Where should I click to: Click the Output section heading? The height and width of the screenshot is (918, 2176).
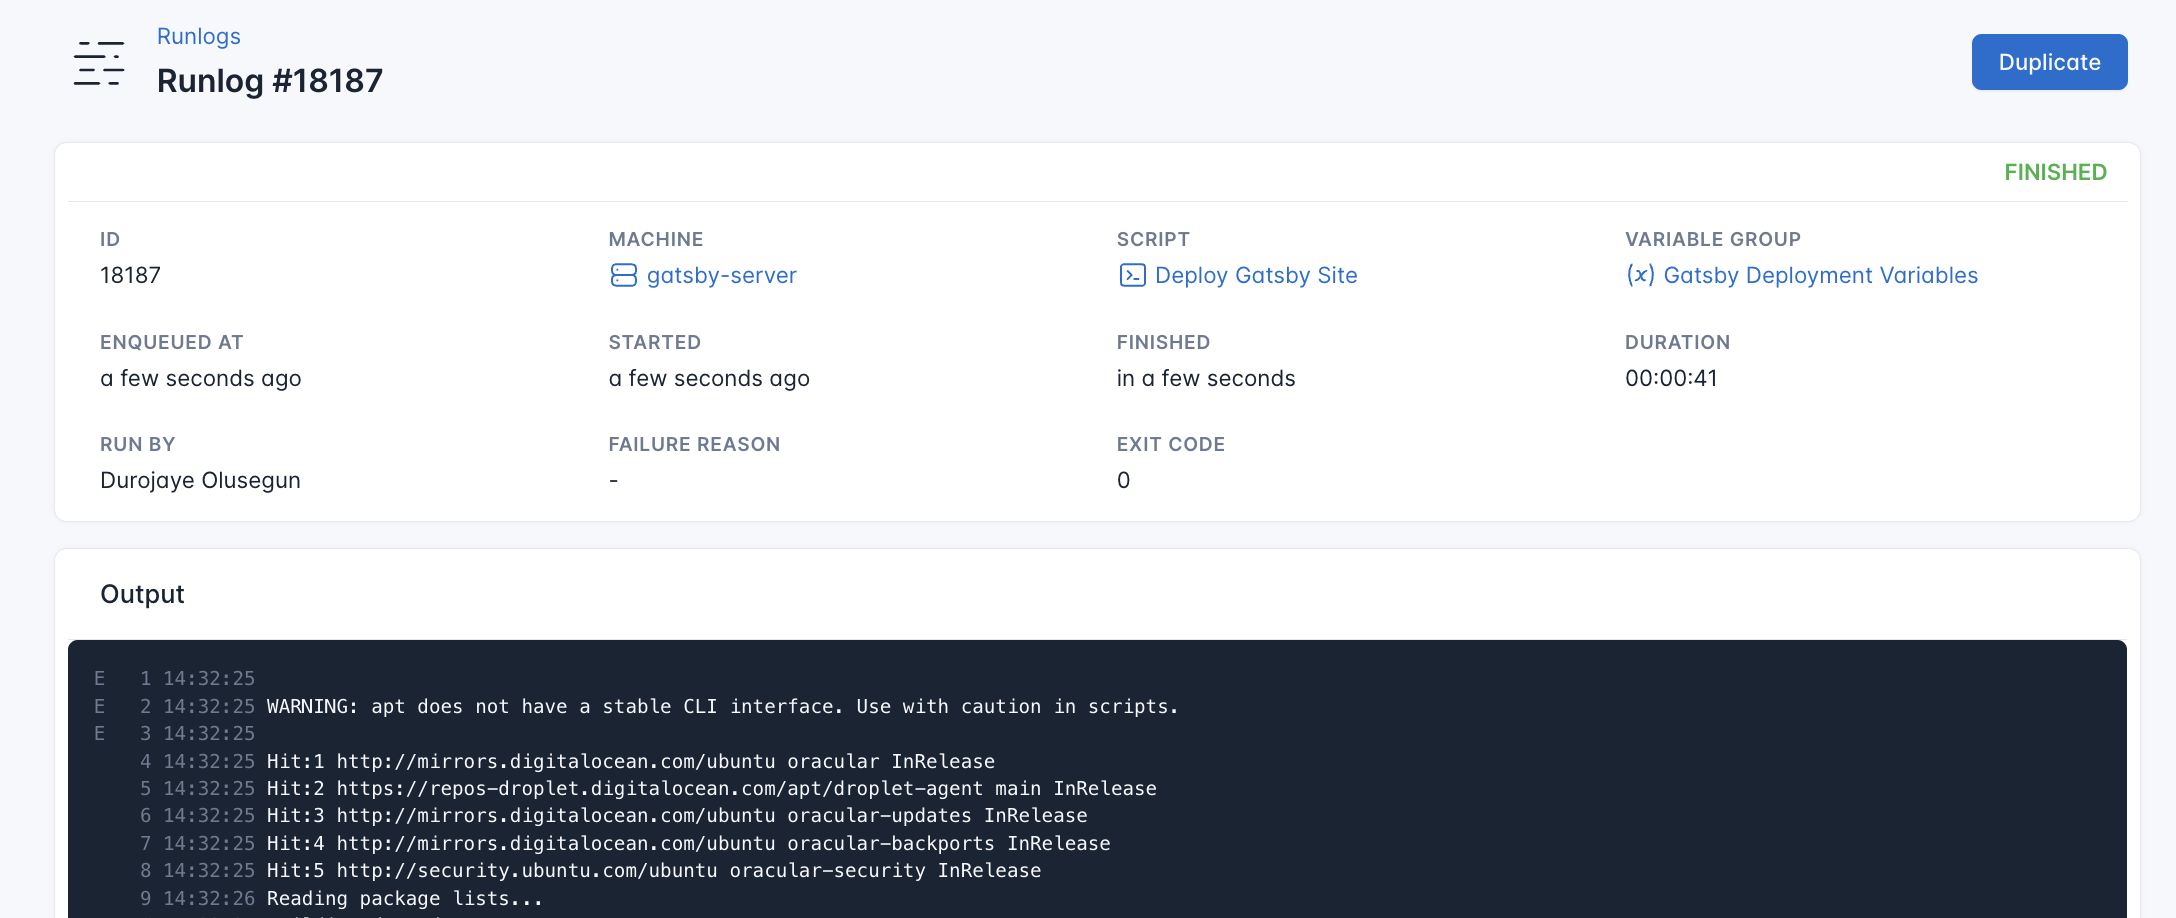tap(141, 593)
